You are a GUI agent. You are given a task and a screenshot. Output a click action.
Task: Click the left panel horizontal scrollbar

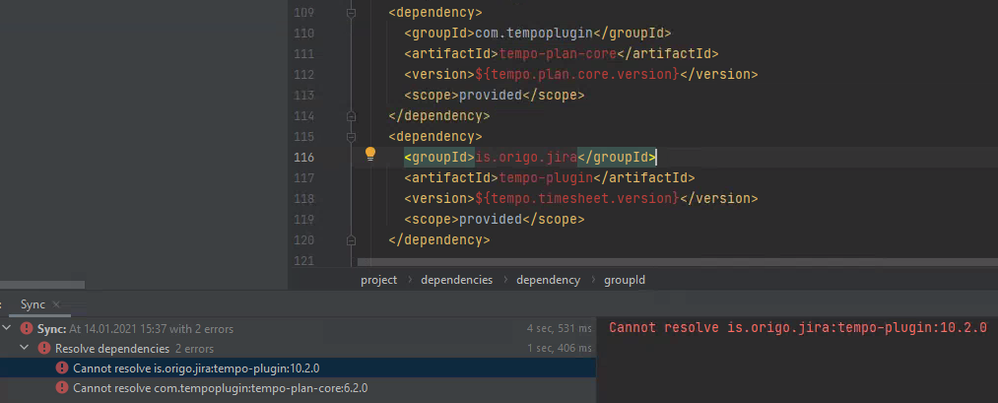pyautogui.click(x=42, y=285)
